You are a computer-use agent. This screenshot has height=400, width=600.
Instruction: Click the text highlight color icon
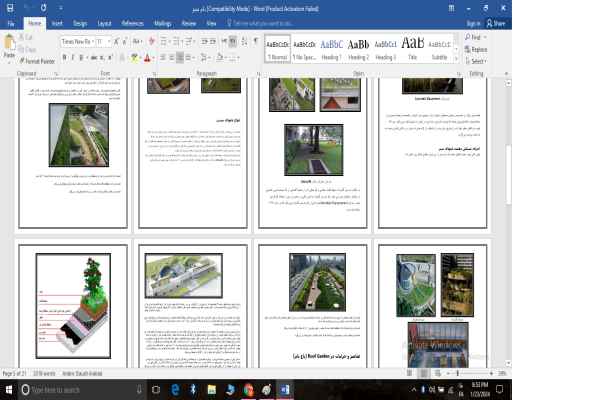click(x=133, y=57)
